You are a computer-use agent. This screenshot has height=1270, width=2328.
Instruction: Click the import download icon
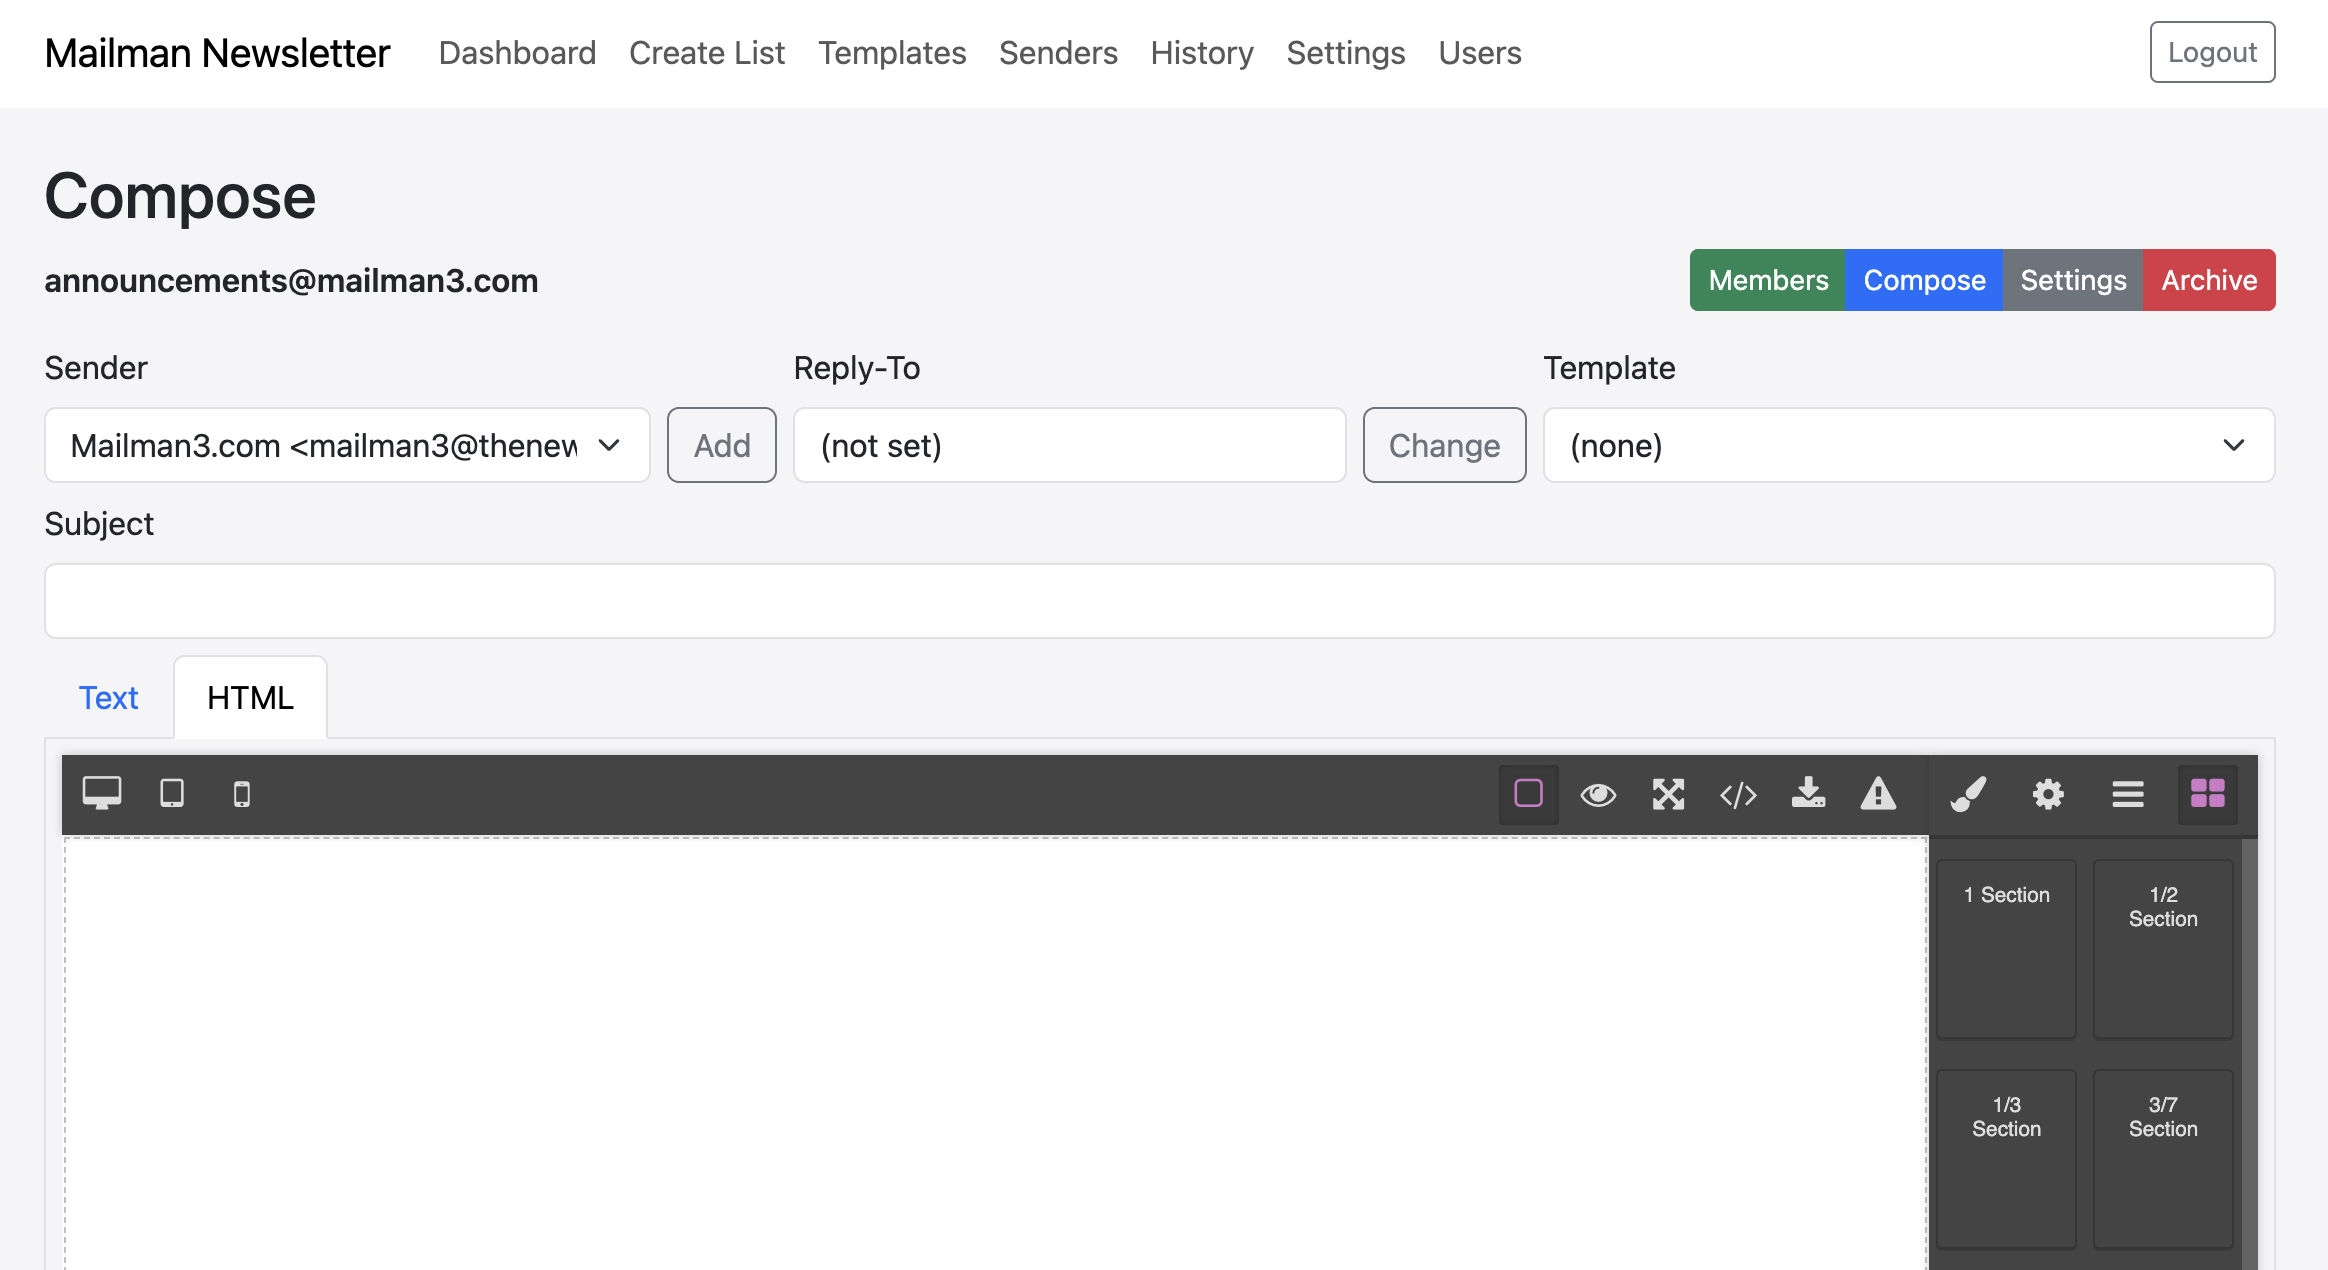pos(1808,794)
